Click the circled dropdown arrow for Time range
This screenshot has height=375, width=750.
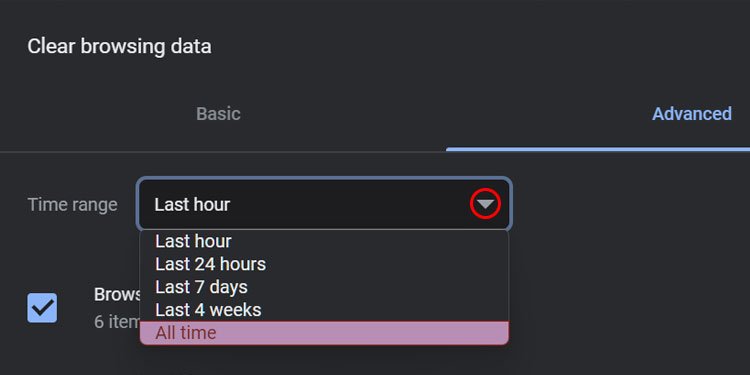tap(485, 204)
